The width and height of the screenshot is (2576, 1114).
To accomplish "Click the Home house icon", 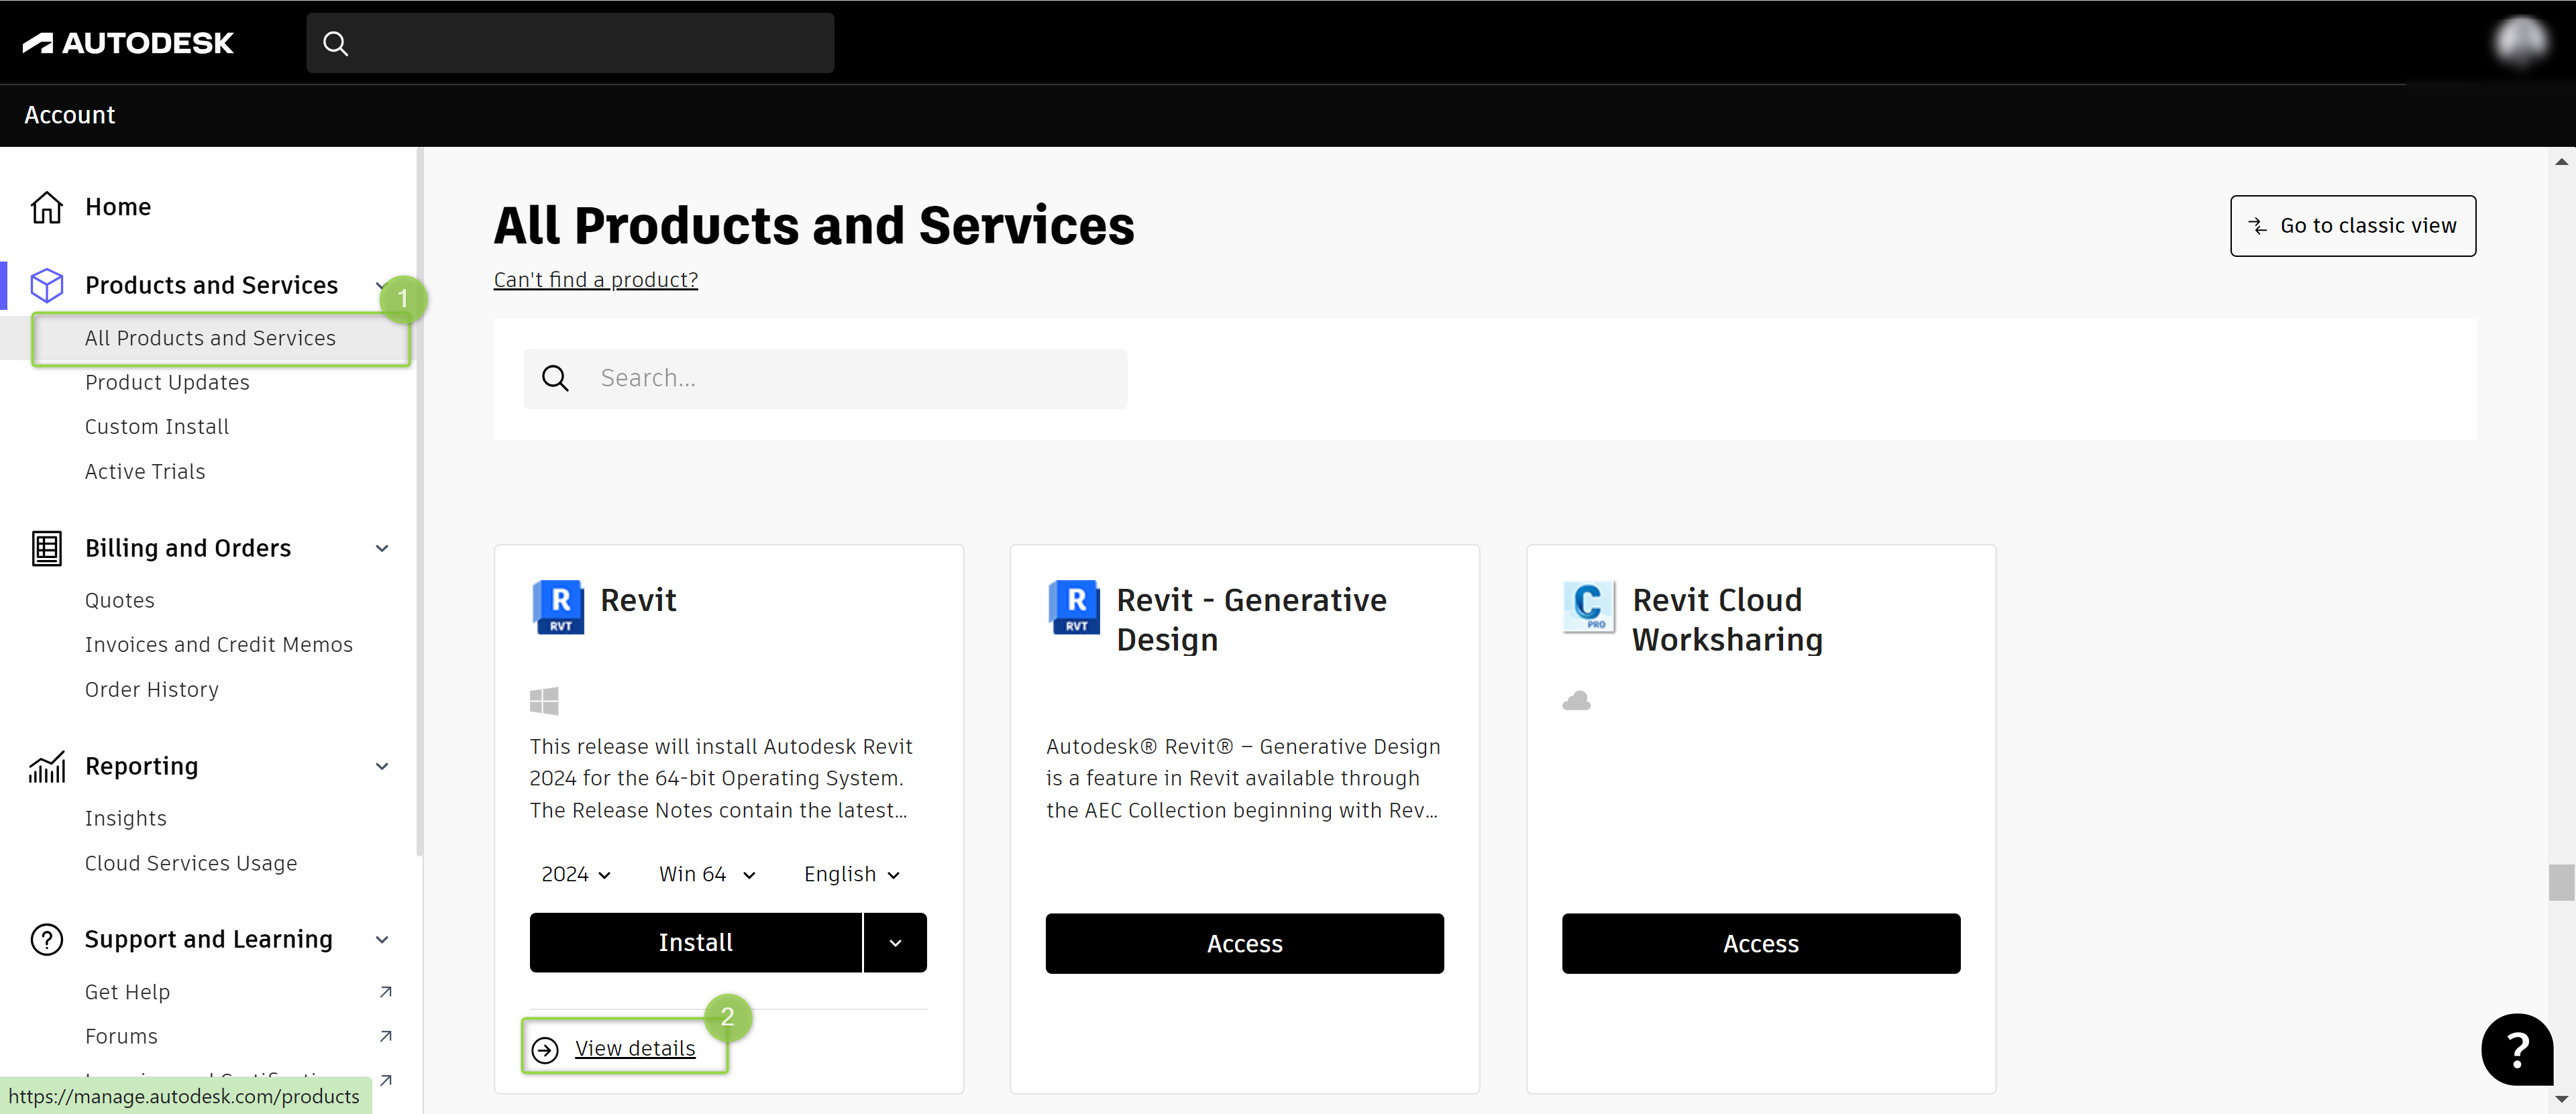I will pyautogui.click(x=46, y=207).
